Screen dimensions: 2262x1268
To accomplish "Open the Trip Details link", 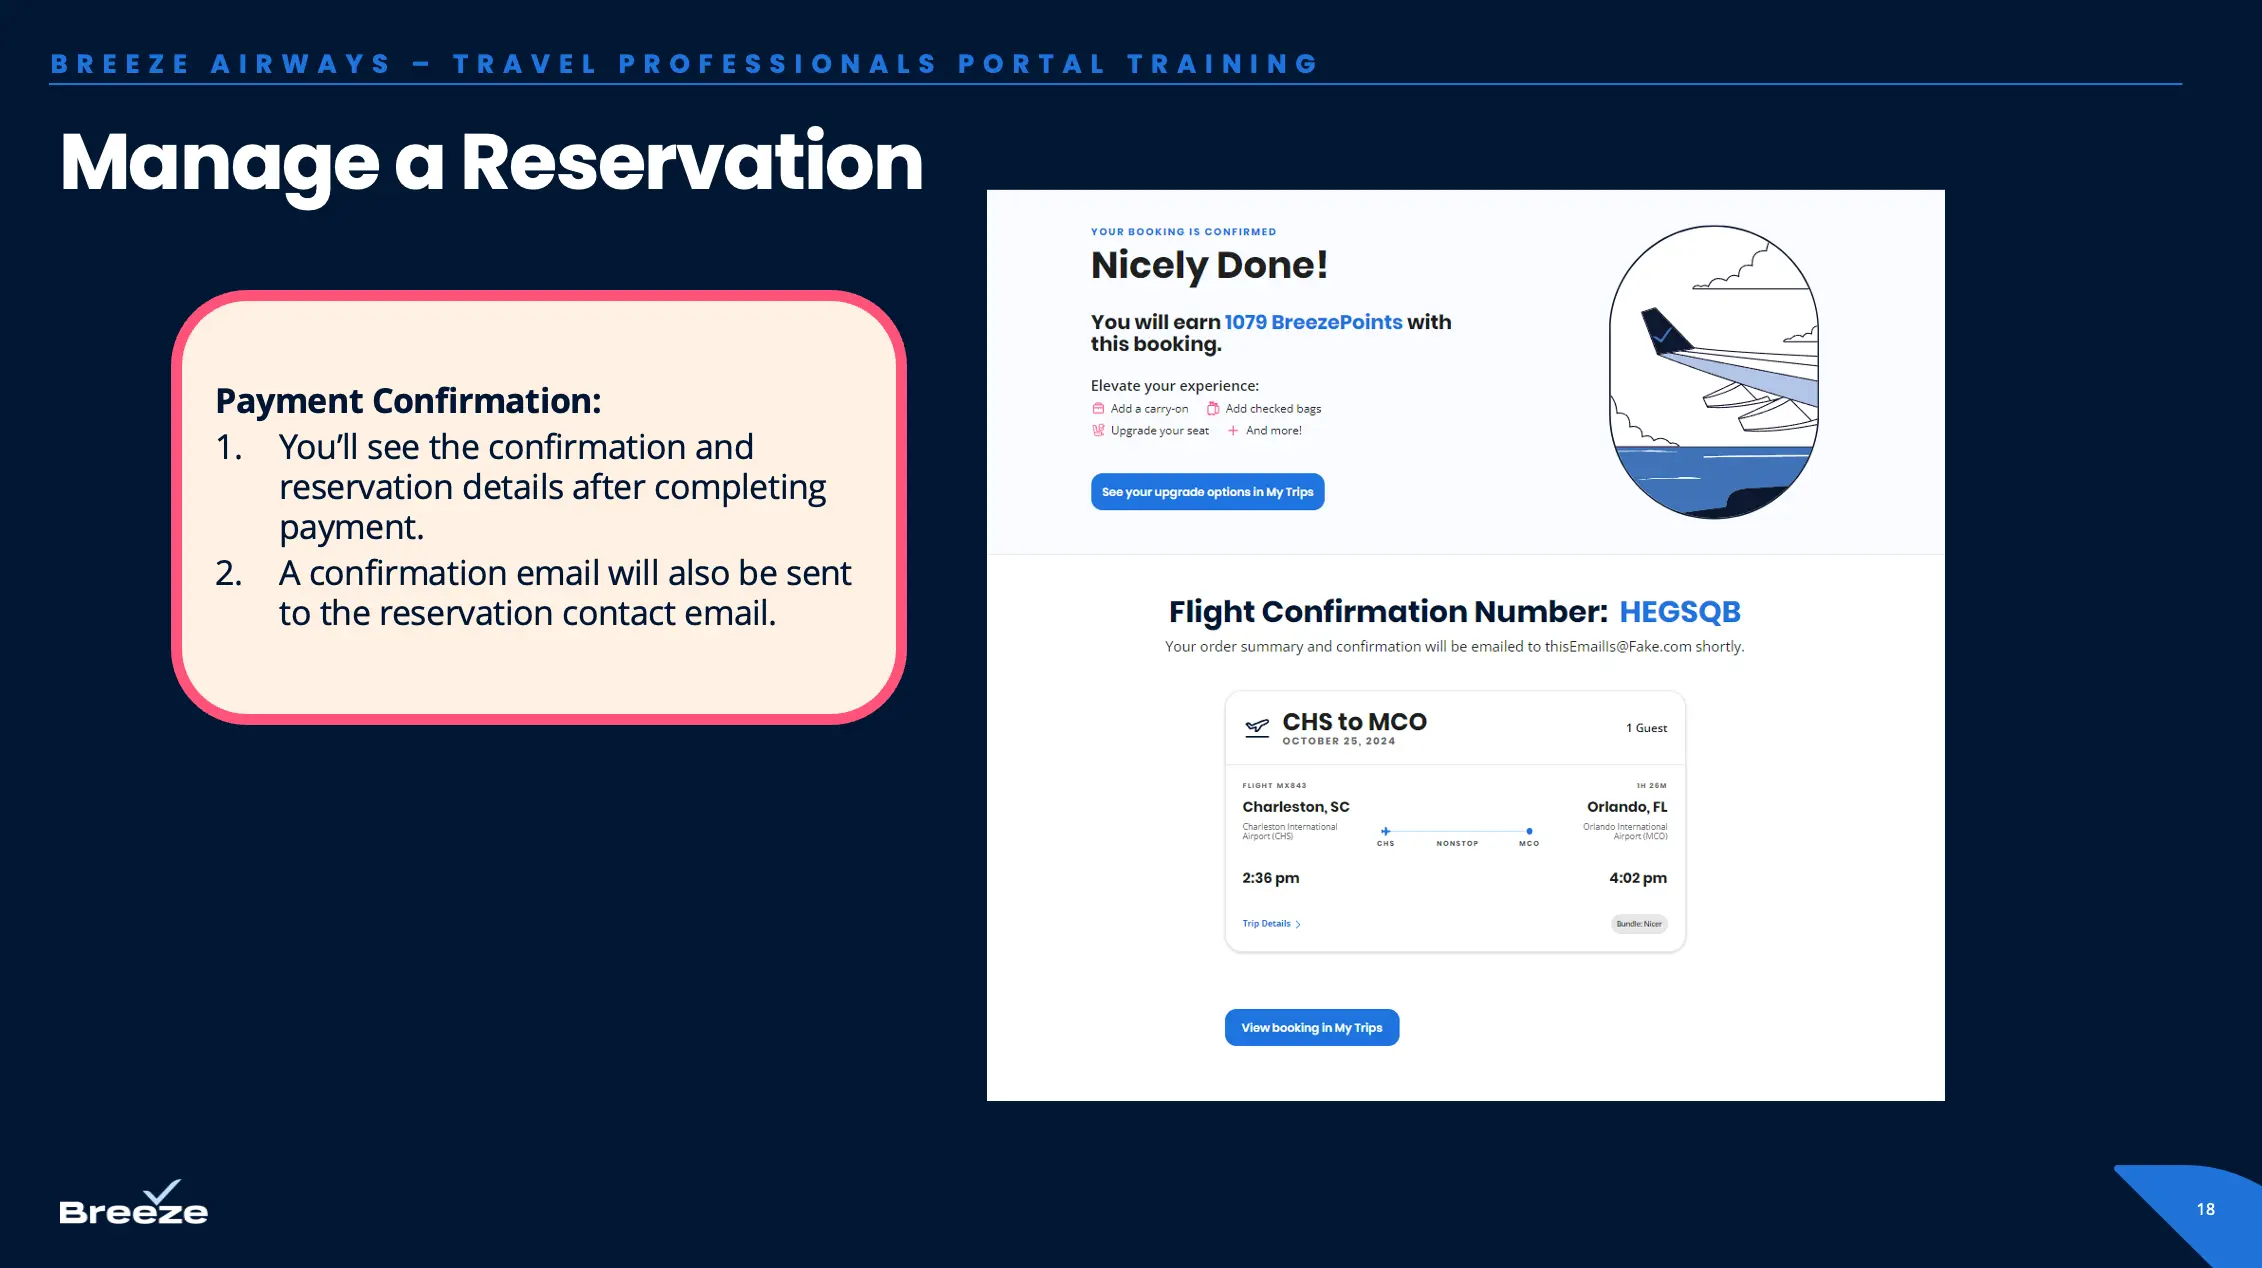I will coord(1271,924).
